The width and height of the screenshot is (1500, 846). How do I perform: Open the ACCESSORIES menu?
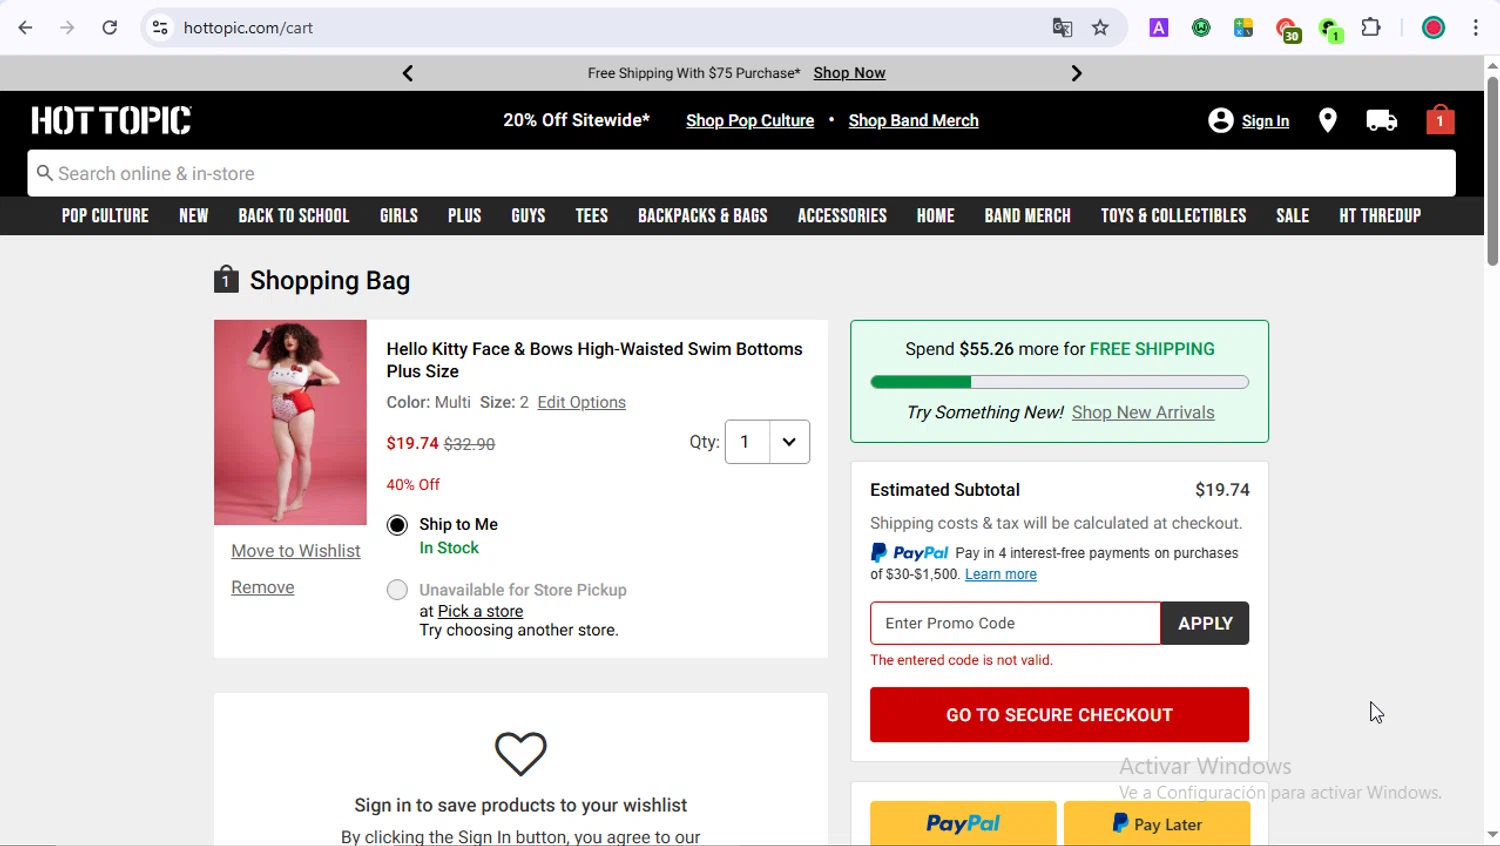coord(842,216)
